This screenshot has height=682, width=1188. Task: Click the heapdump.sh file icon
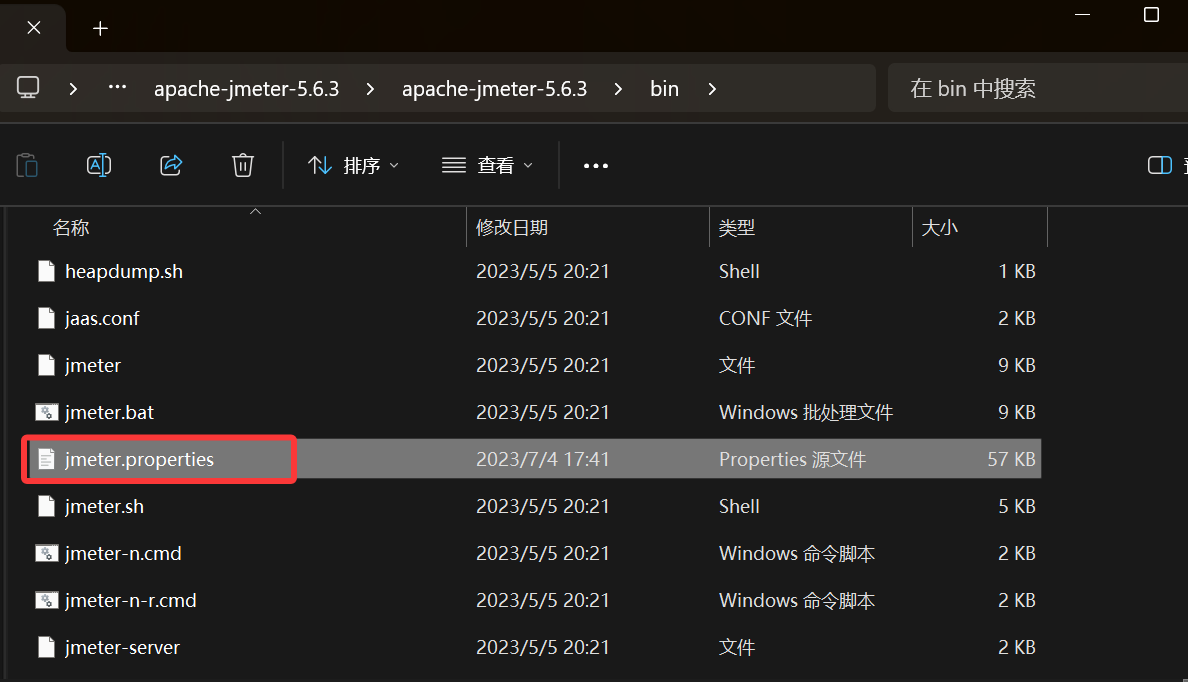click(x=46, y=271)
